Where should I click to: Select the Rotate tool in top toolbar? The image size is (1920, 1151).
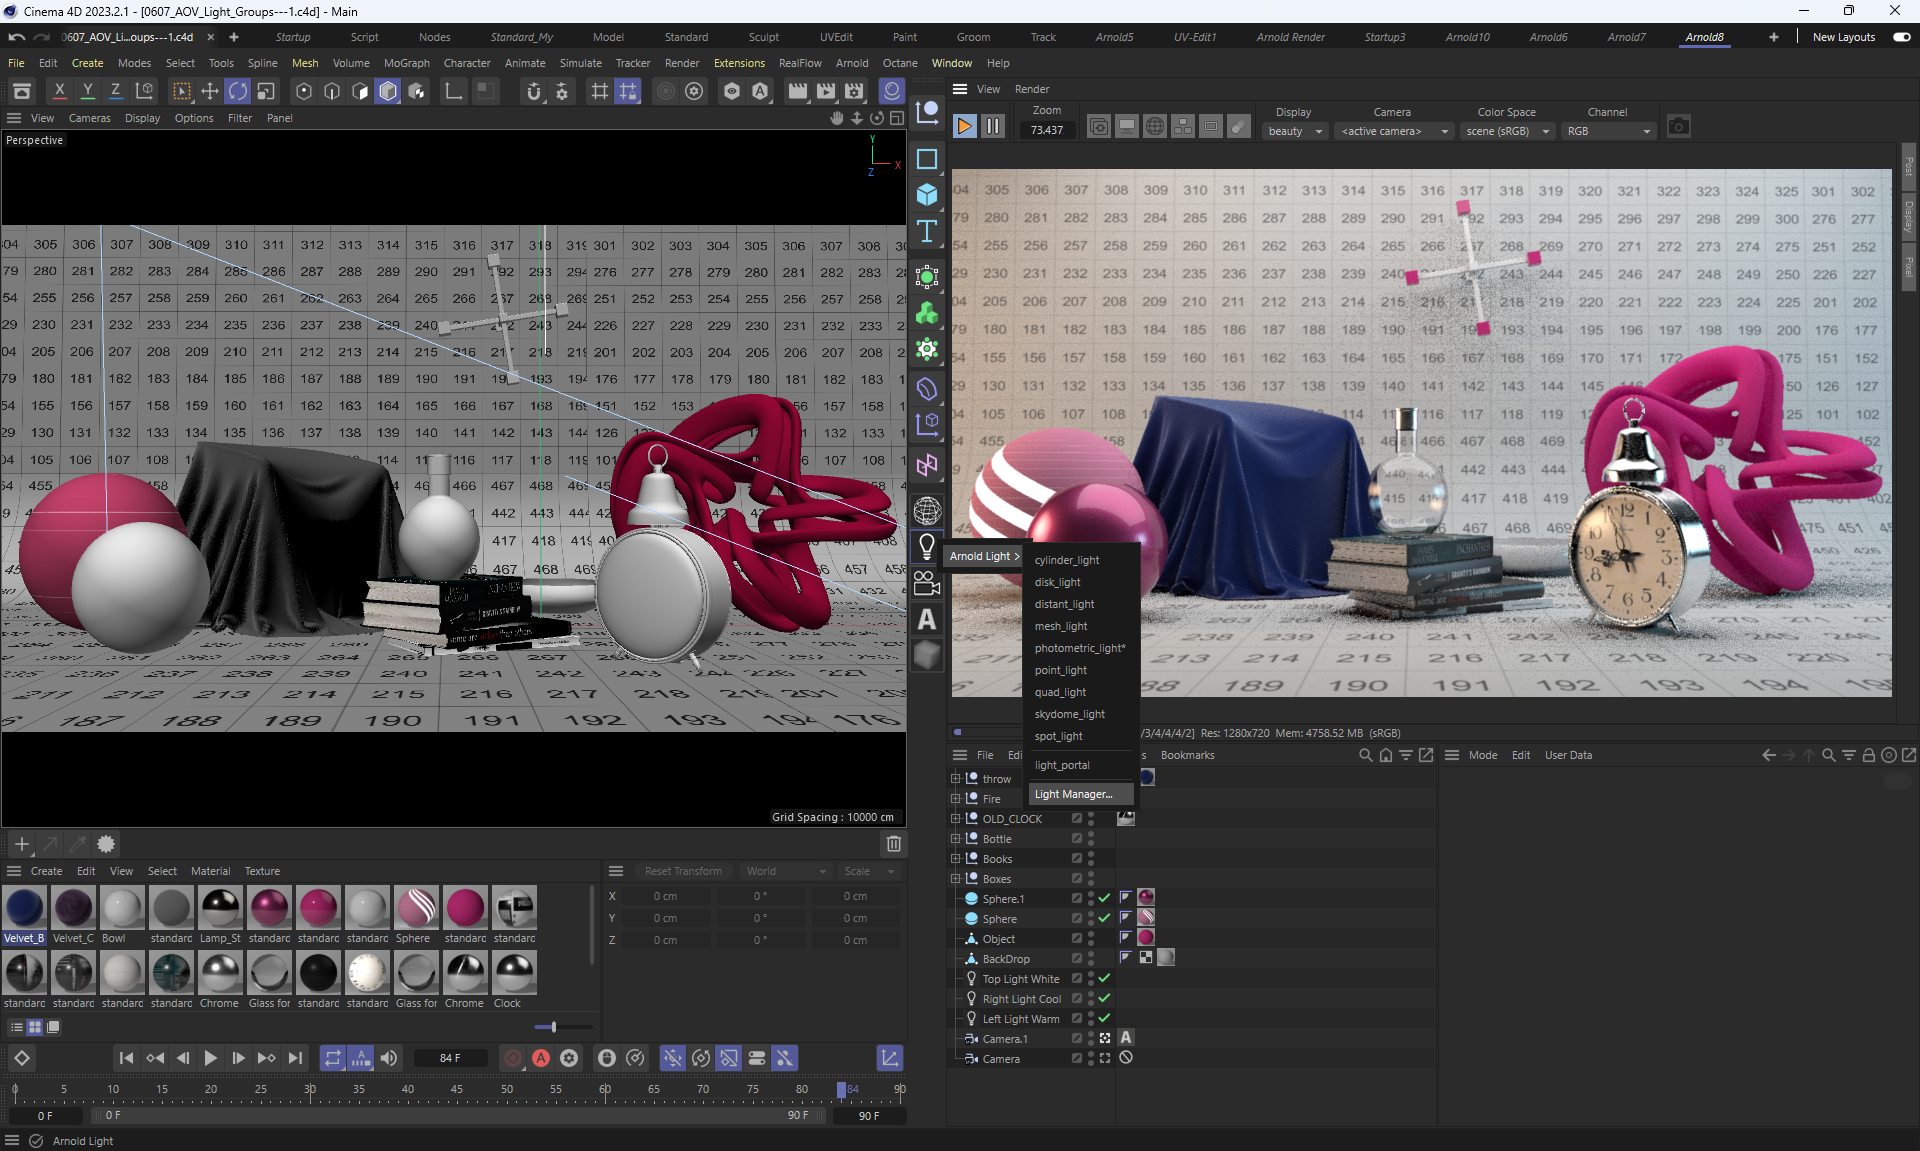click(x=238, y=92)
